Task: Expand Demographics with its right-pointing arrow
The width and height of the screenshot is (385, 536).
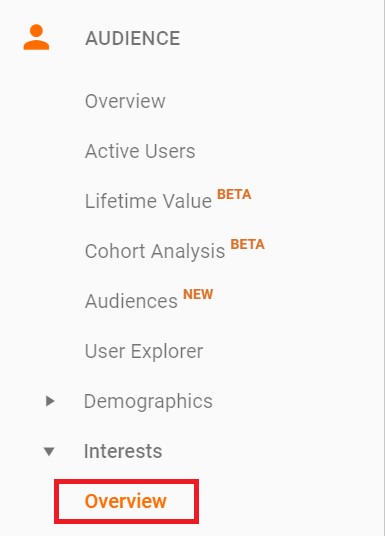Action: 50,401
